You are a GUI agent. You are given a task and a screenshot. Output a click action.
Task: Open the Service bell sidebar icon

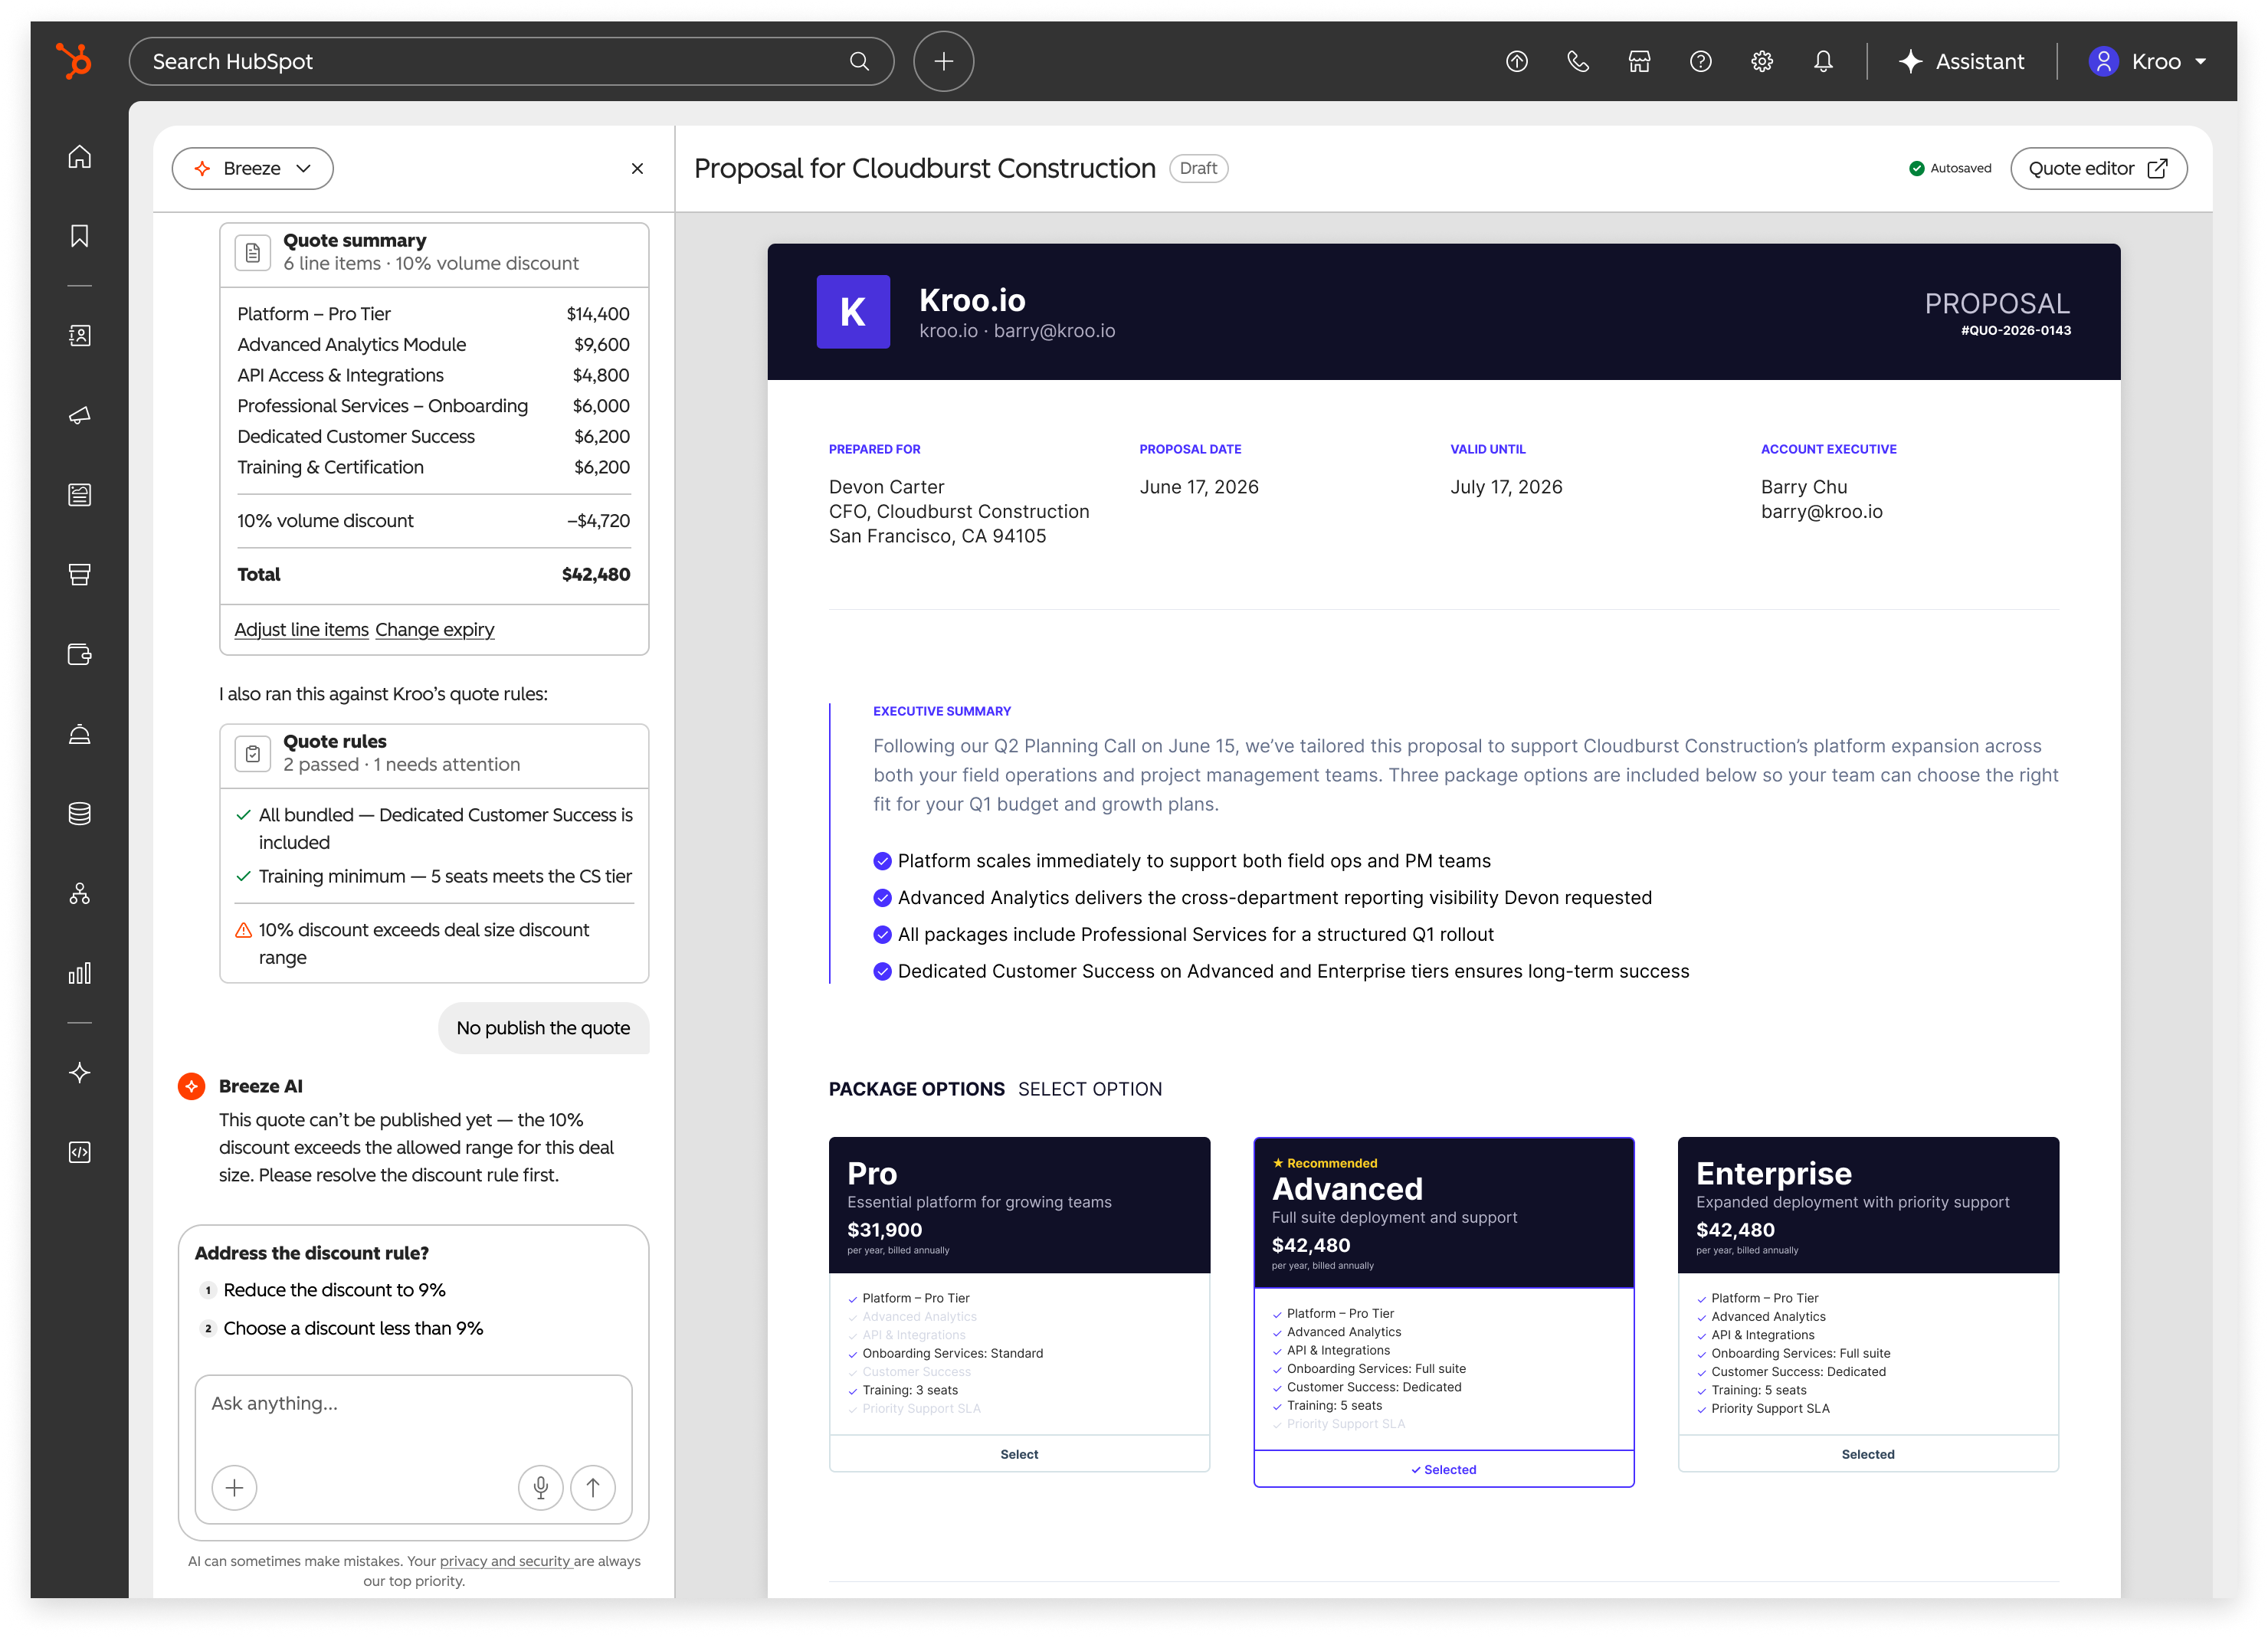(x=80, y=734)
